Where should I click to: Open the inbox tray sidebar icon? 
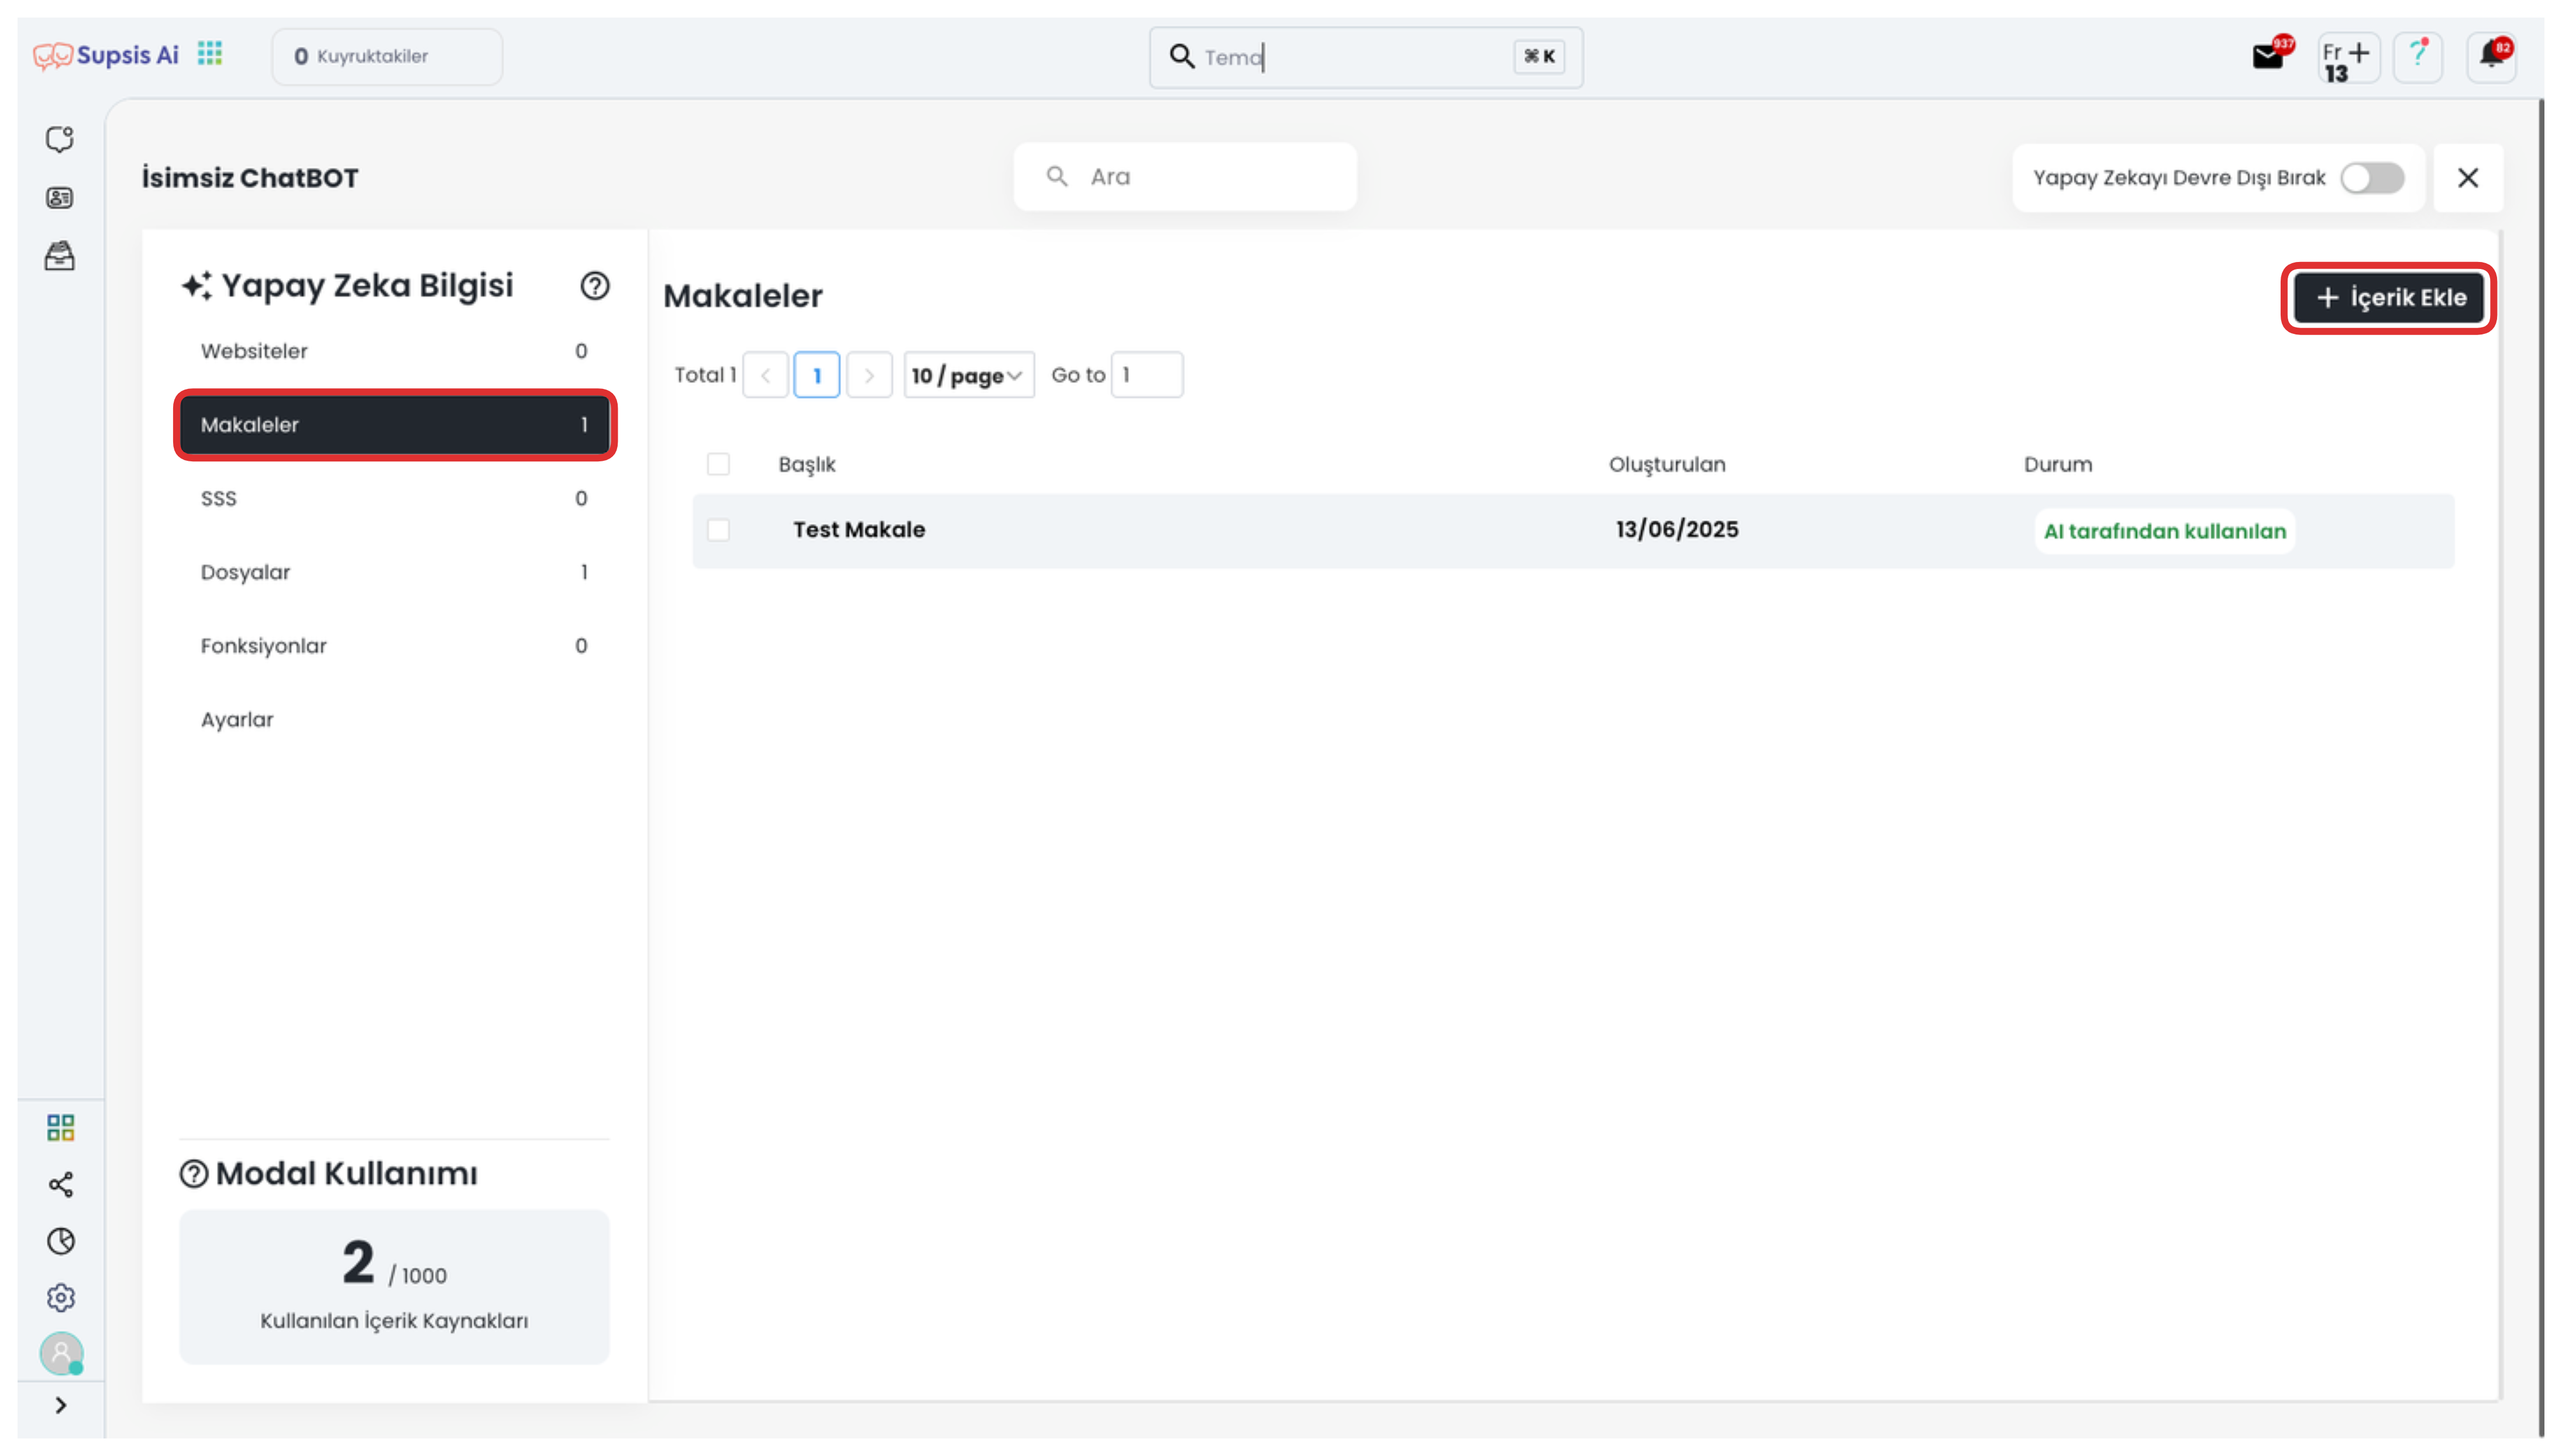pos(60,256)
